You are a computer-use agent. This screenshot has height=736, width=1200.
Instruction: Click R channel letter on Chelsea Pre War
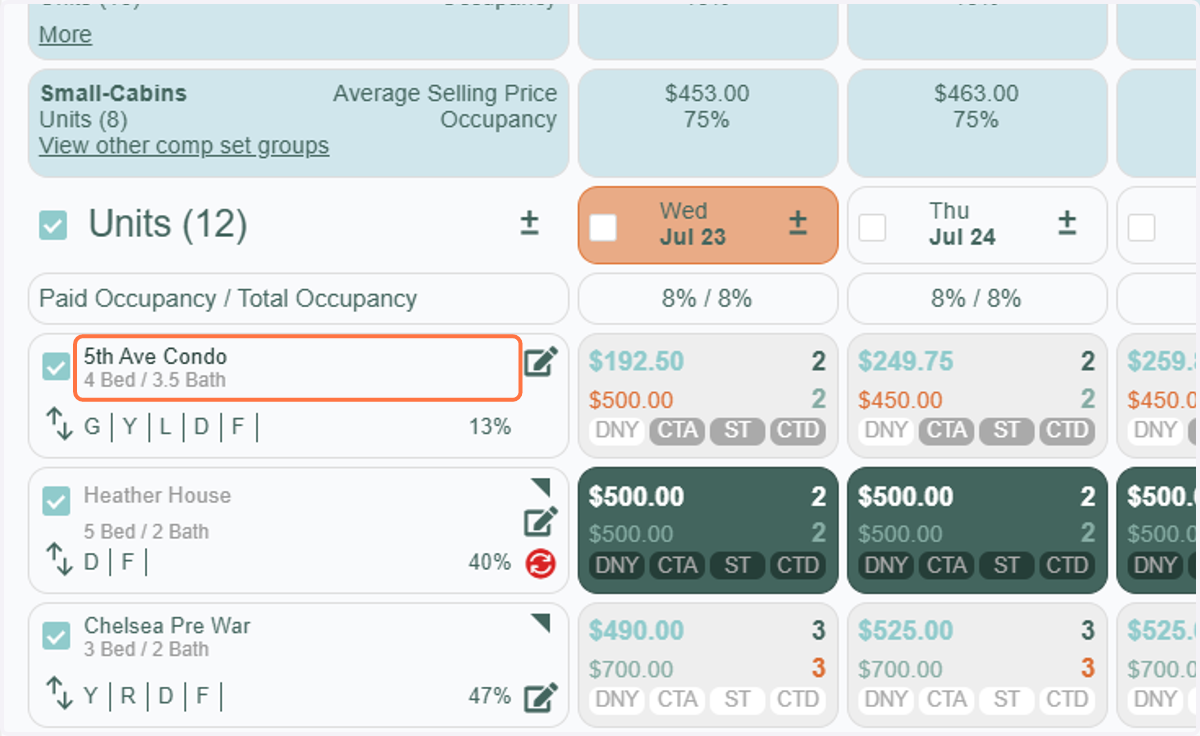[x=129, y=695]
